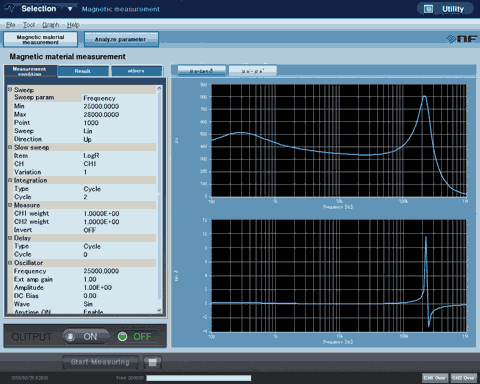Open the File menu

coord(10,25)
